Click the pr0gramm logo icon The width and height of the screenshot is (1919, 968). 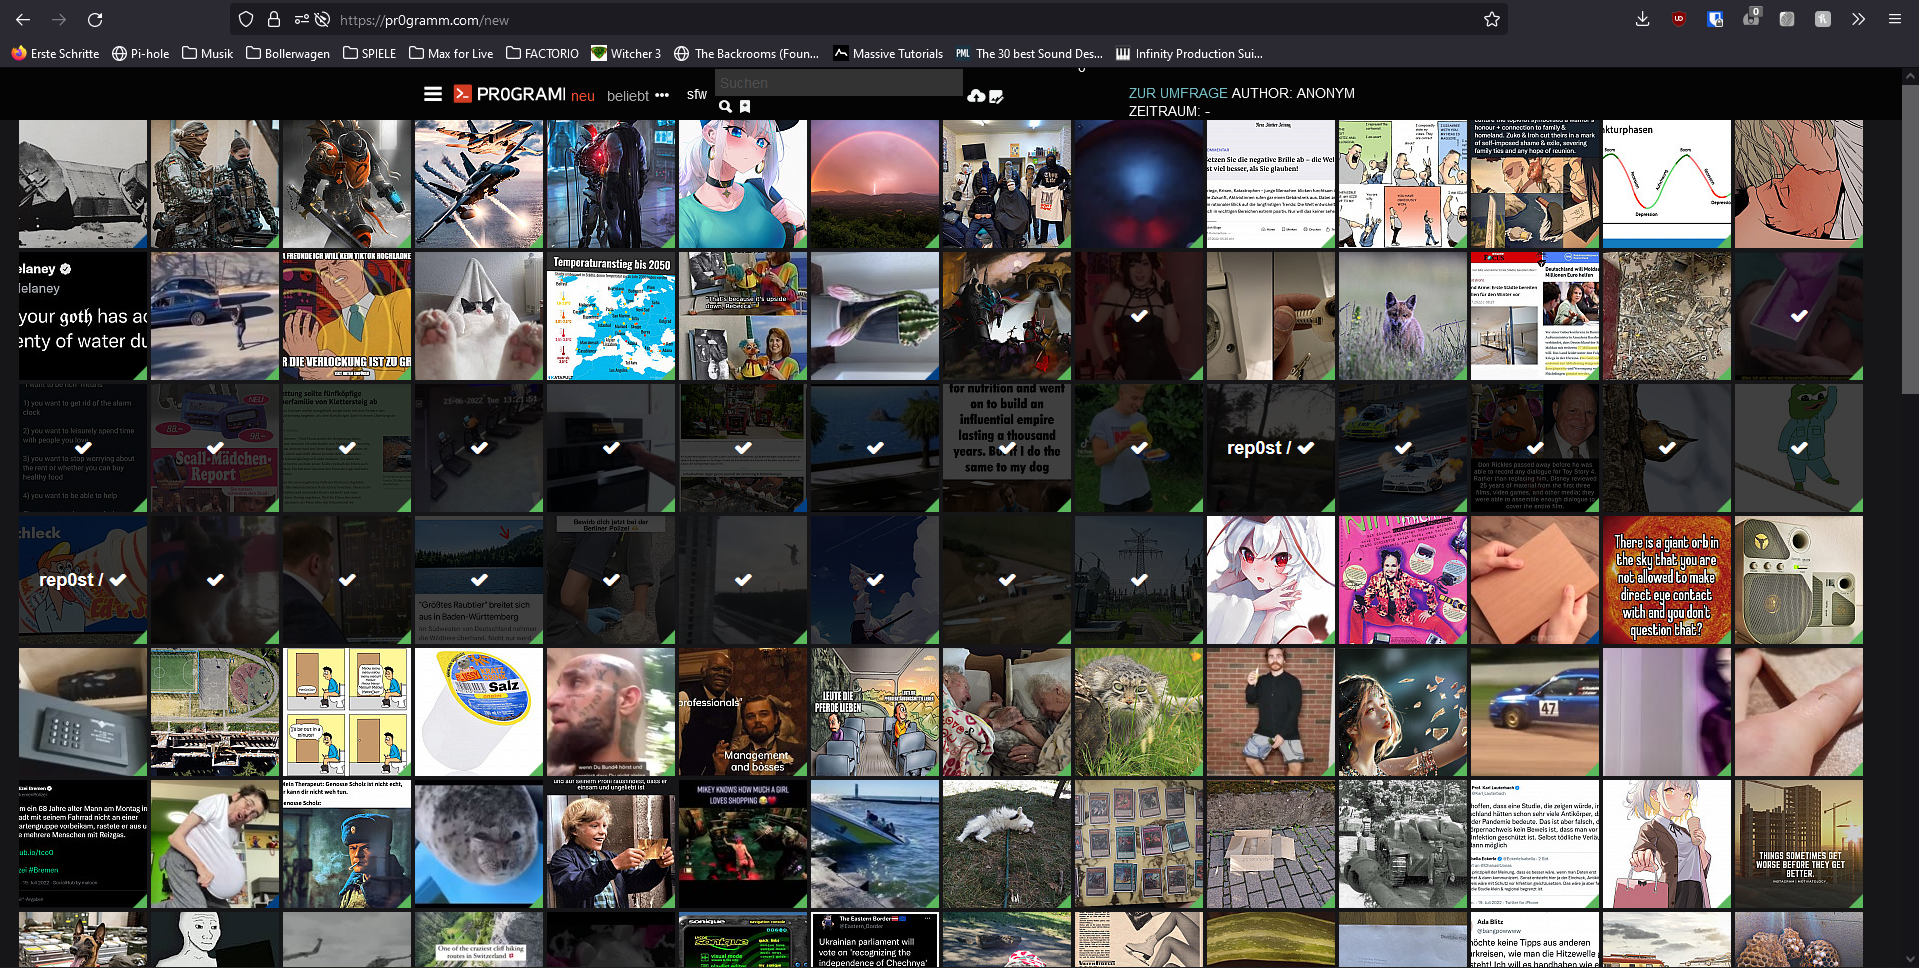pos(462,94)
